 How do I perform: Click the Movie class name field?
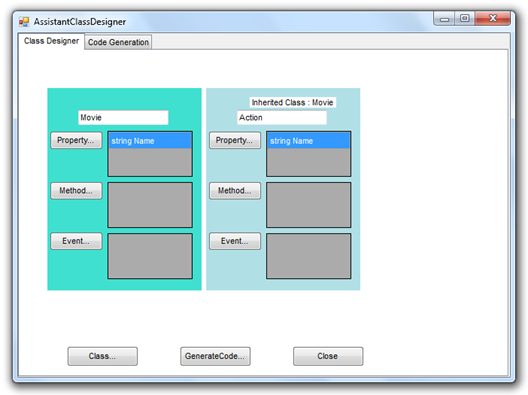click(x=123, y=118)
